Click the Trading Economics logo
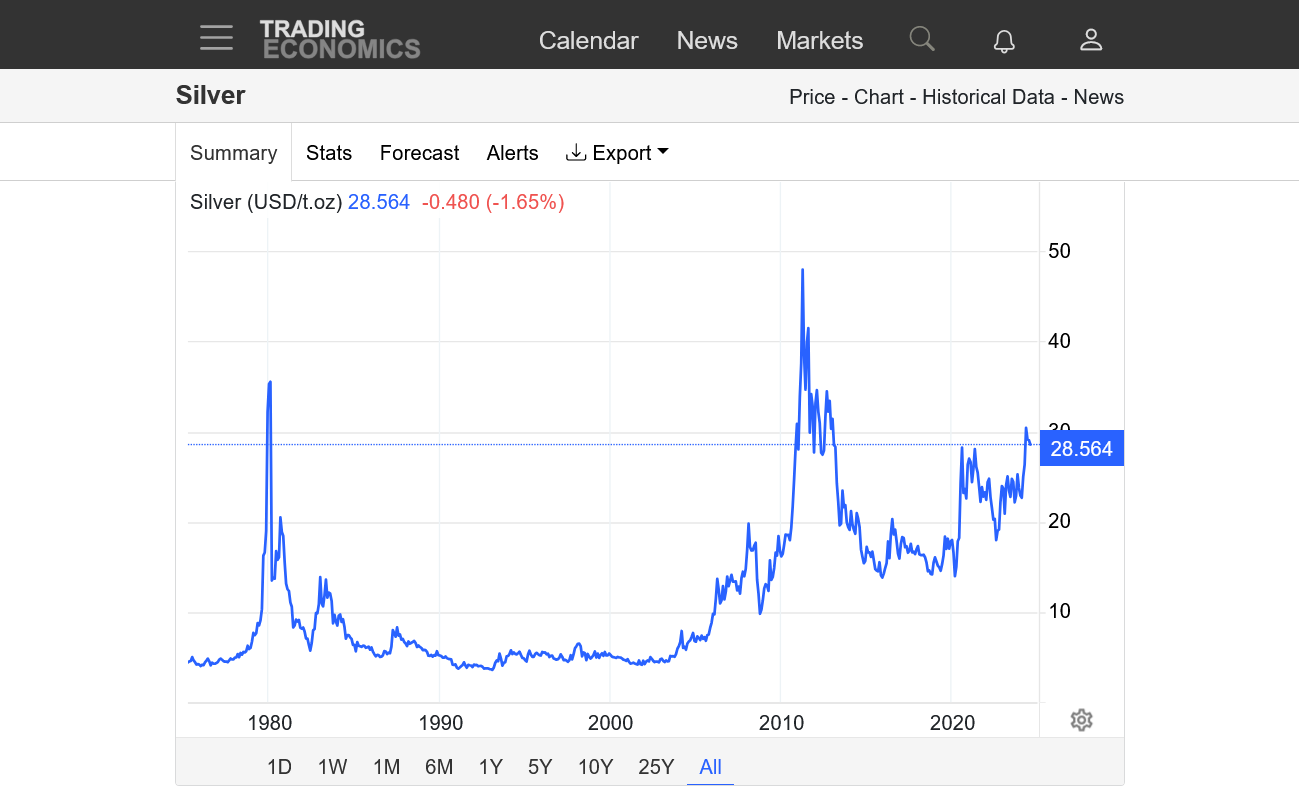Image resolution: width=1299 pixels, height=790 pixels. (x=340, y=39)
